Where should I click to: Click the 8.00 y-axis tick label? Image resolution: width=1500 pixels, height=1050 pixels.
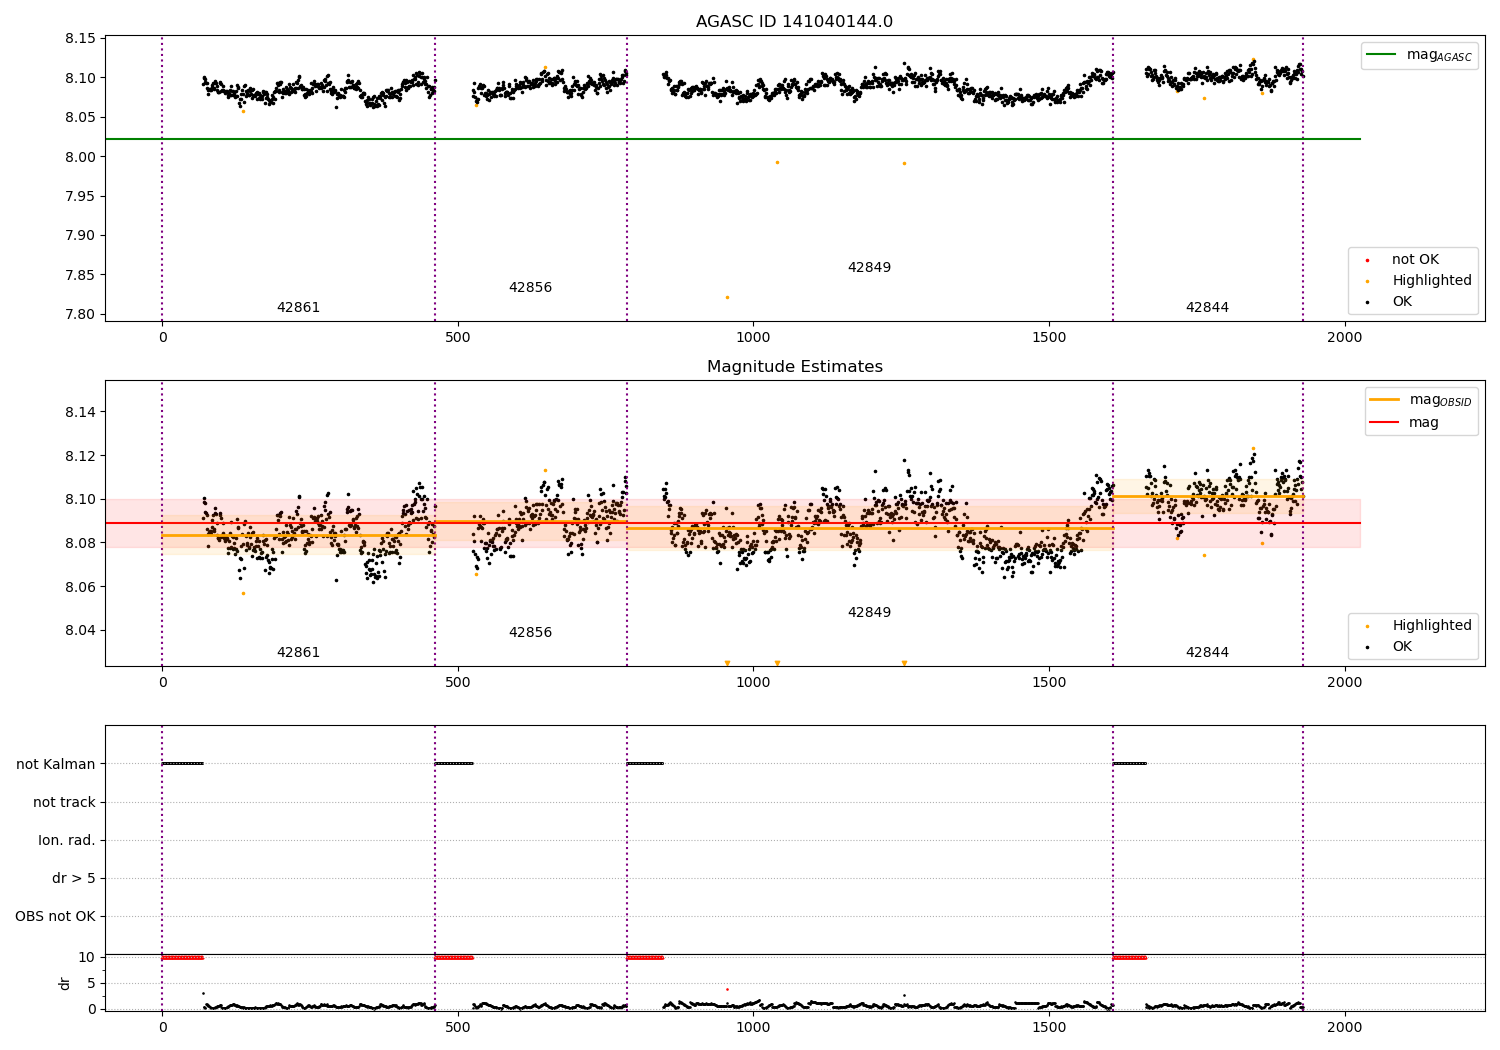(x=80, y=157)
